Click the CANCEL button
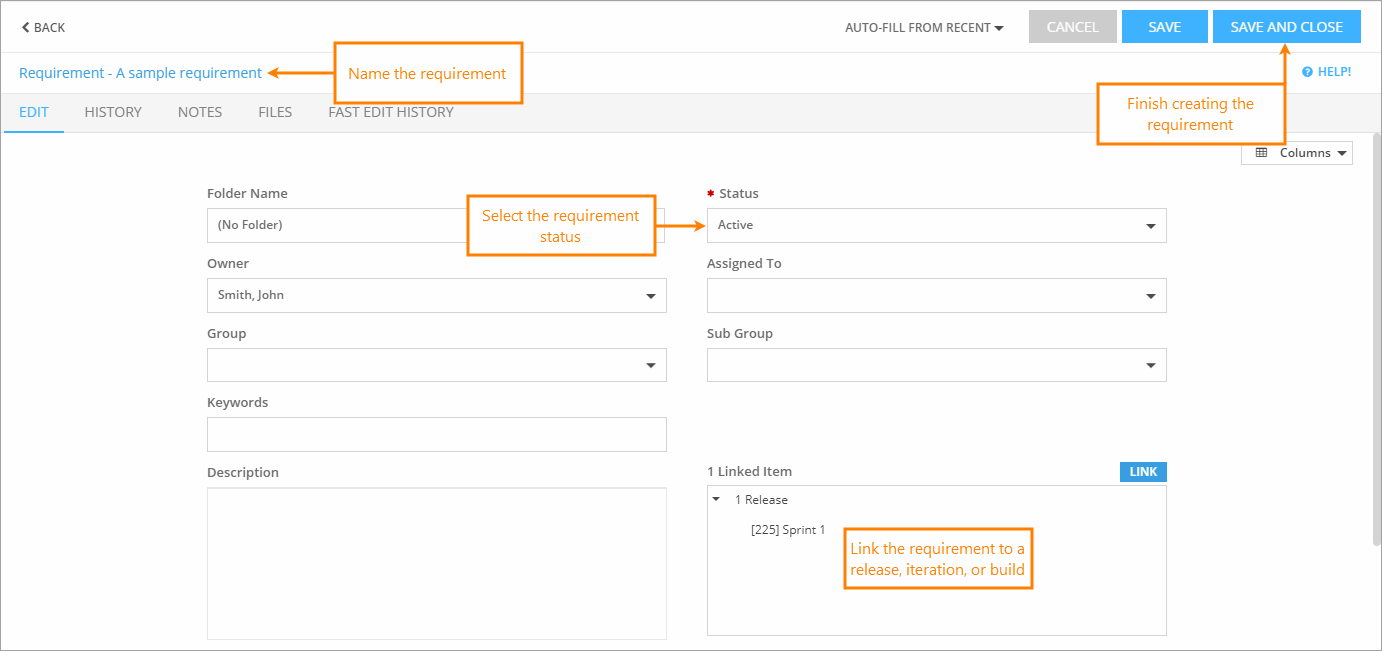Screen dimensions: 1382x651 (1072, 26)
